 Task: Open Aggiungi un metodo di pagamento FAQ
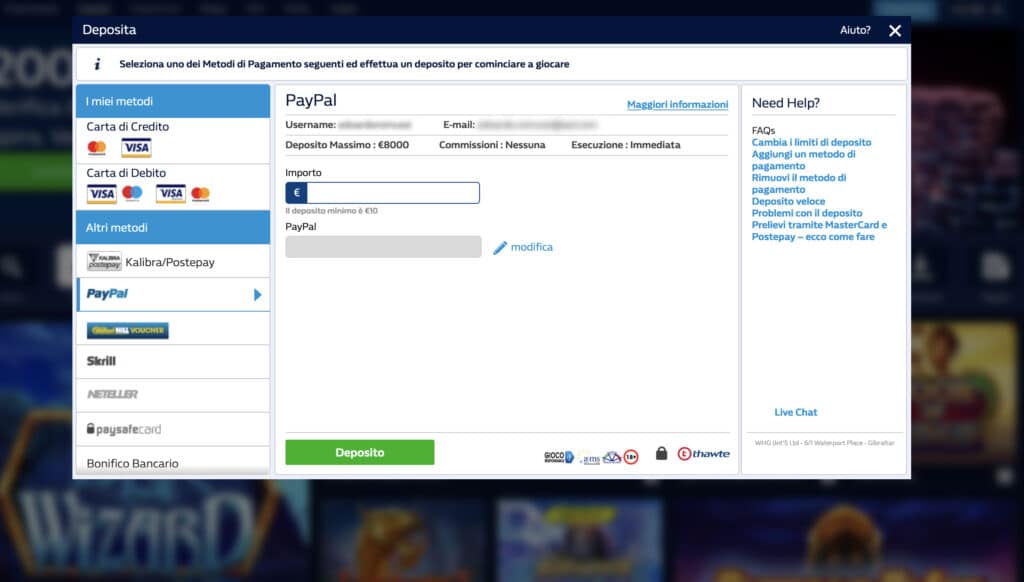point(803,160)
